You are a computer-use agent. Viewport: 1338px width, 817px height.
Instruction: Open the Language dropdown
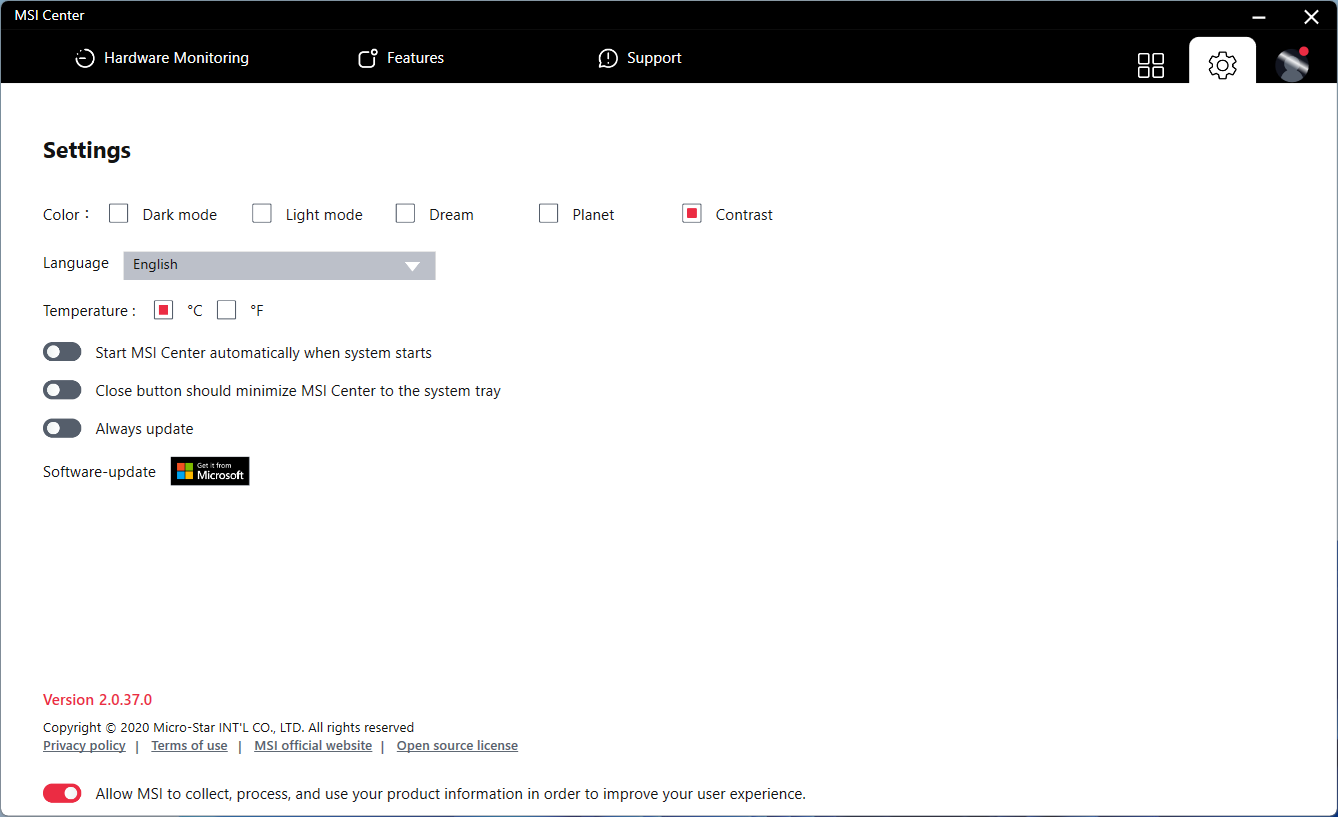278,265
